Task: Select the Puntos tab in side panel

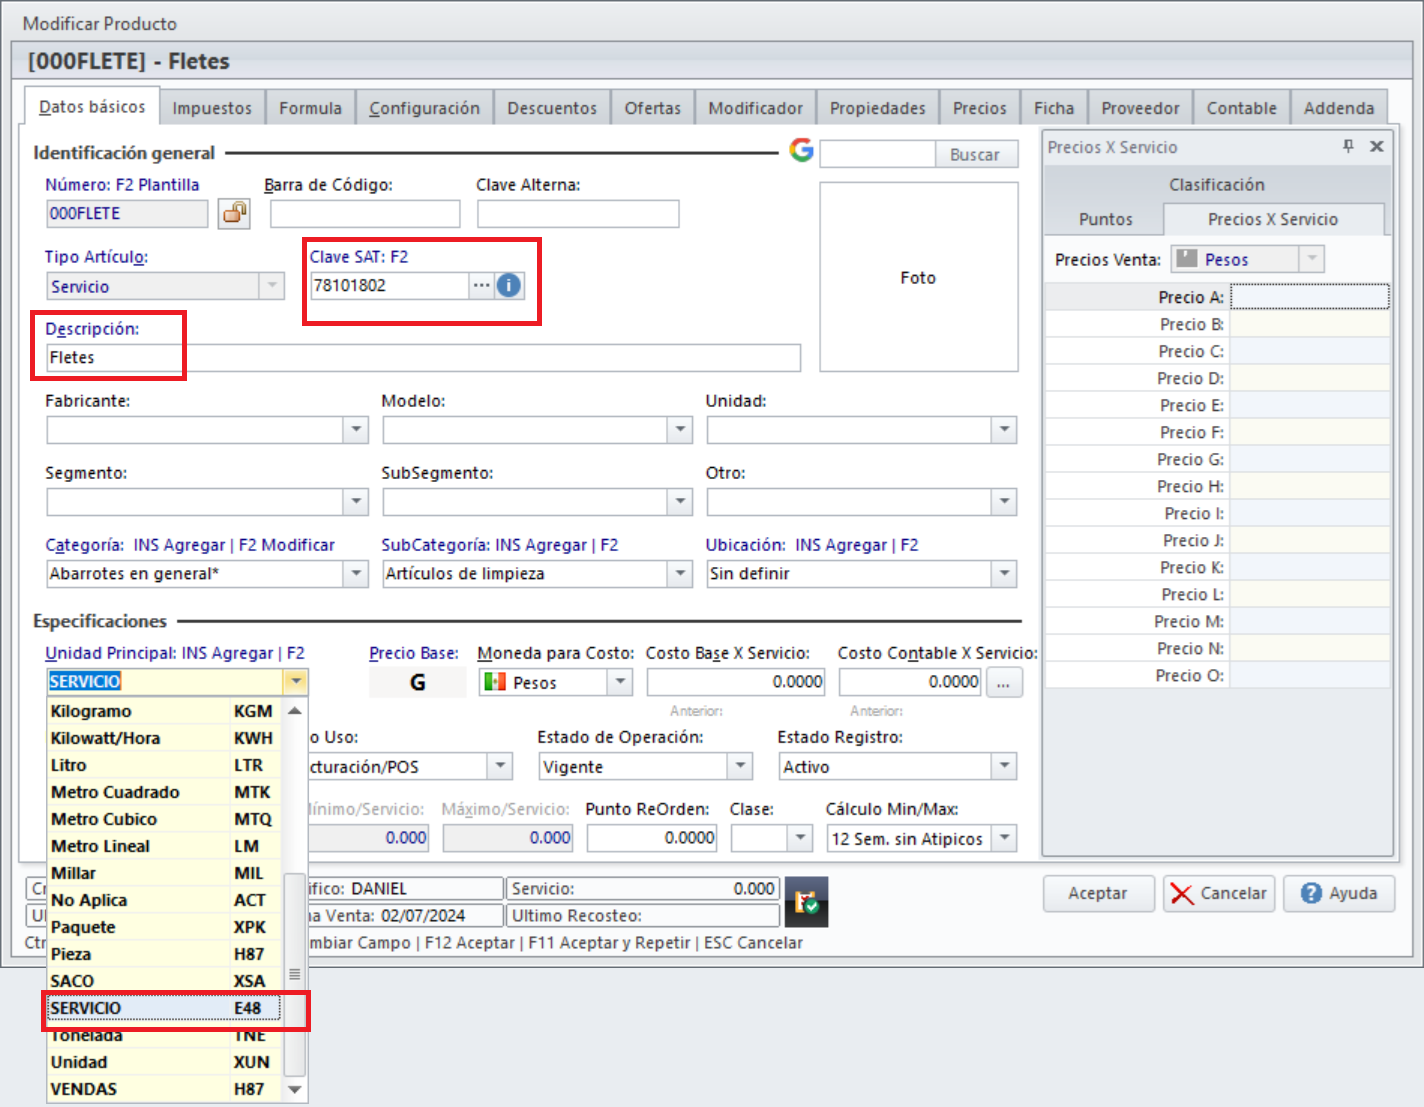Action: tap(1105, 219)
